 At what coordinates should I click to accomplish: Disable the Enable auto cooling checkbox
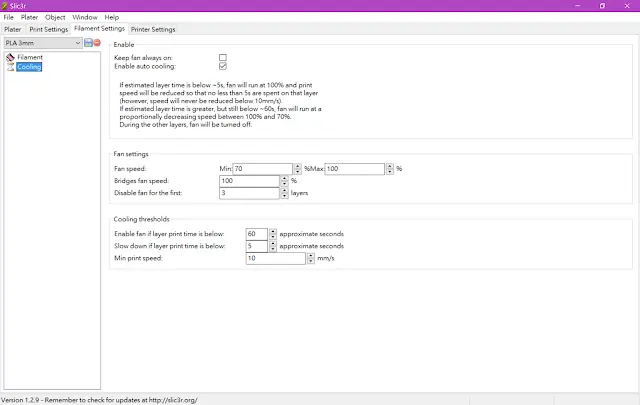[x=223, y=66]
